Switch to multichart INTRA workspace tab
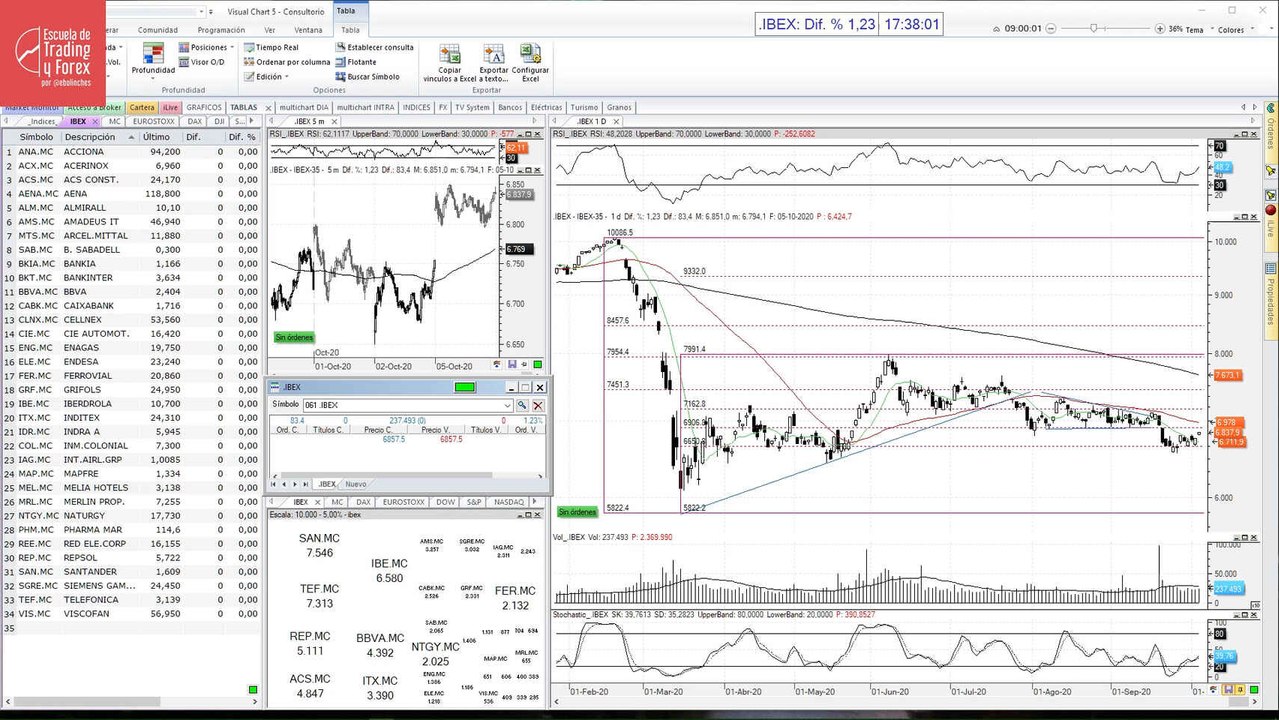The image size is (1279, 720). coord(365,107)
